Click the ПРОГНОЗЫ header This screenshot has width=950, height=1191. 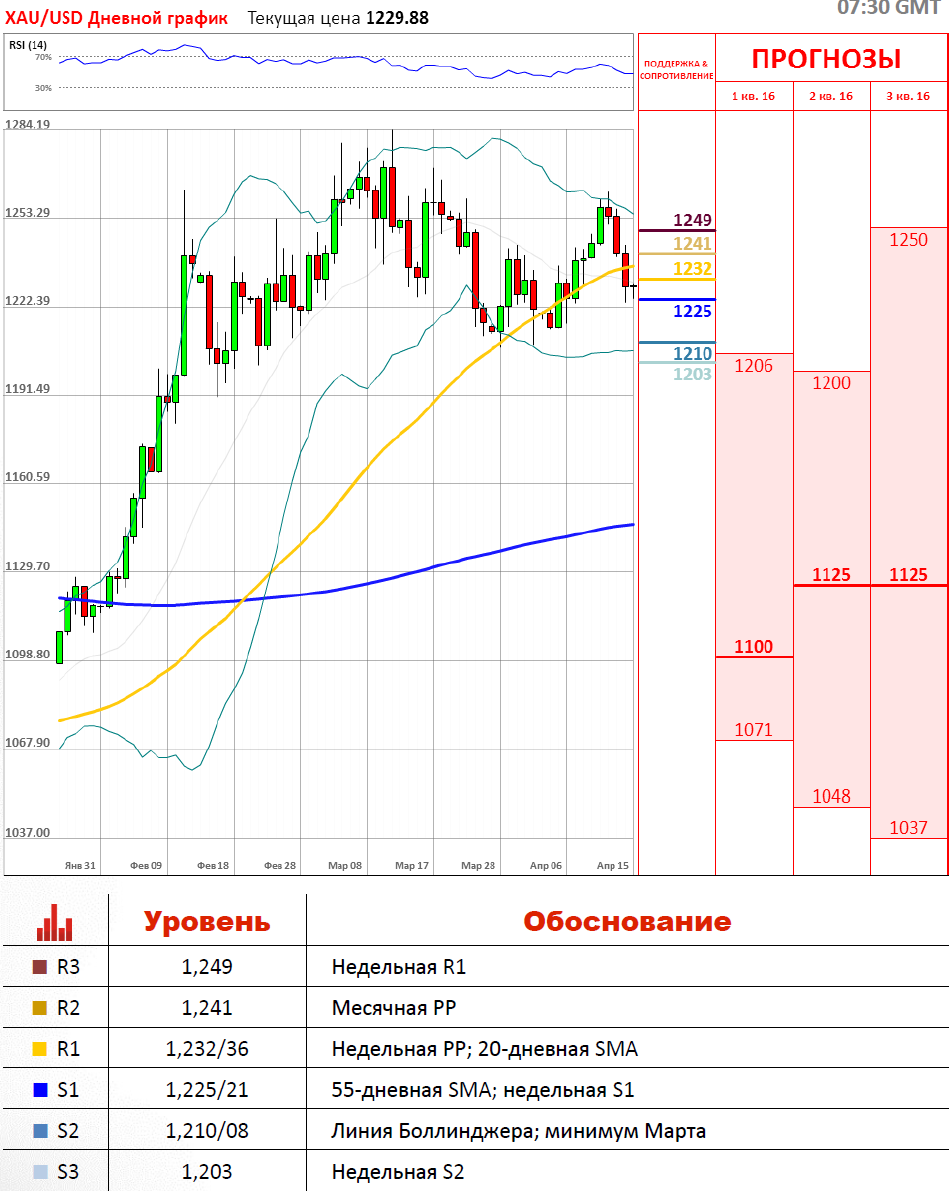[826, 59]
